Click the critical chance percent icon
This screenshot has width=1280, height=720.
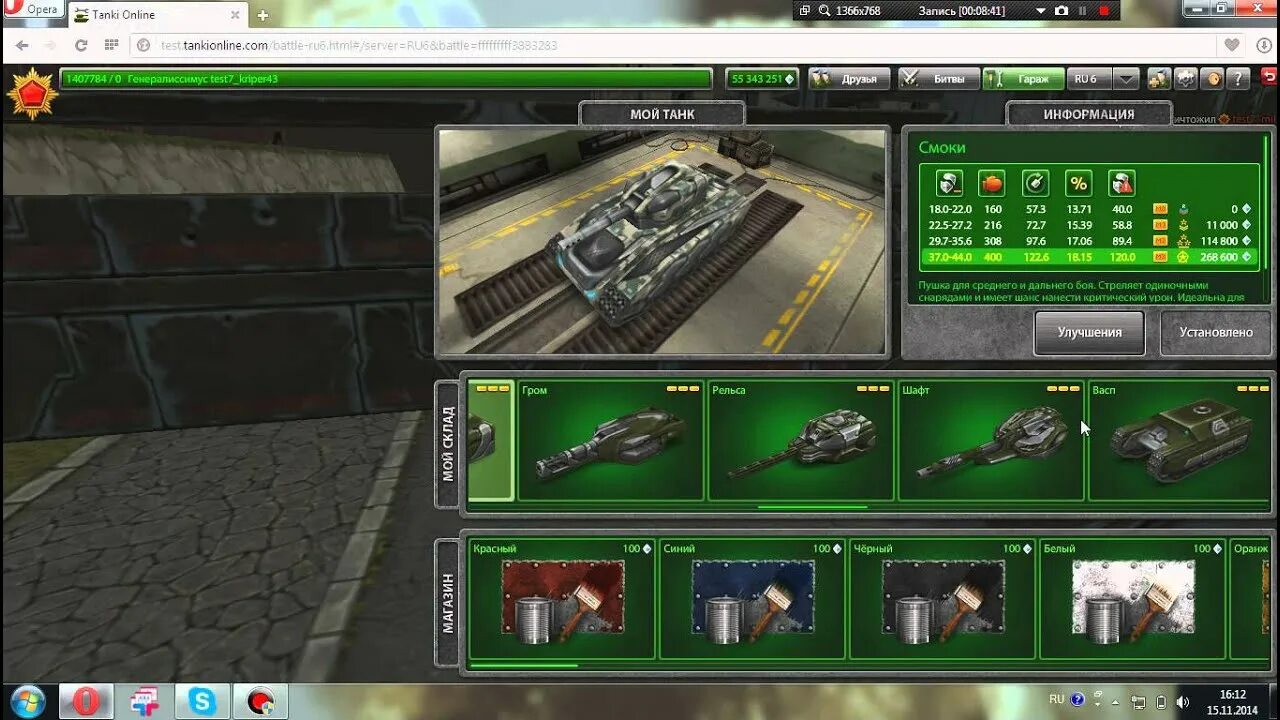[1078, 183]
